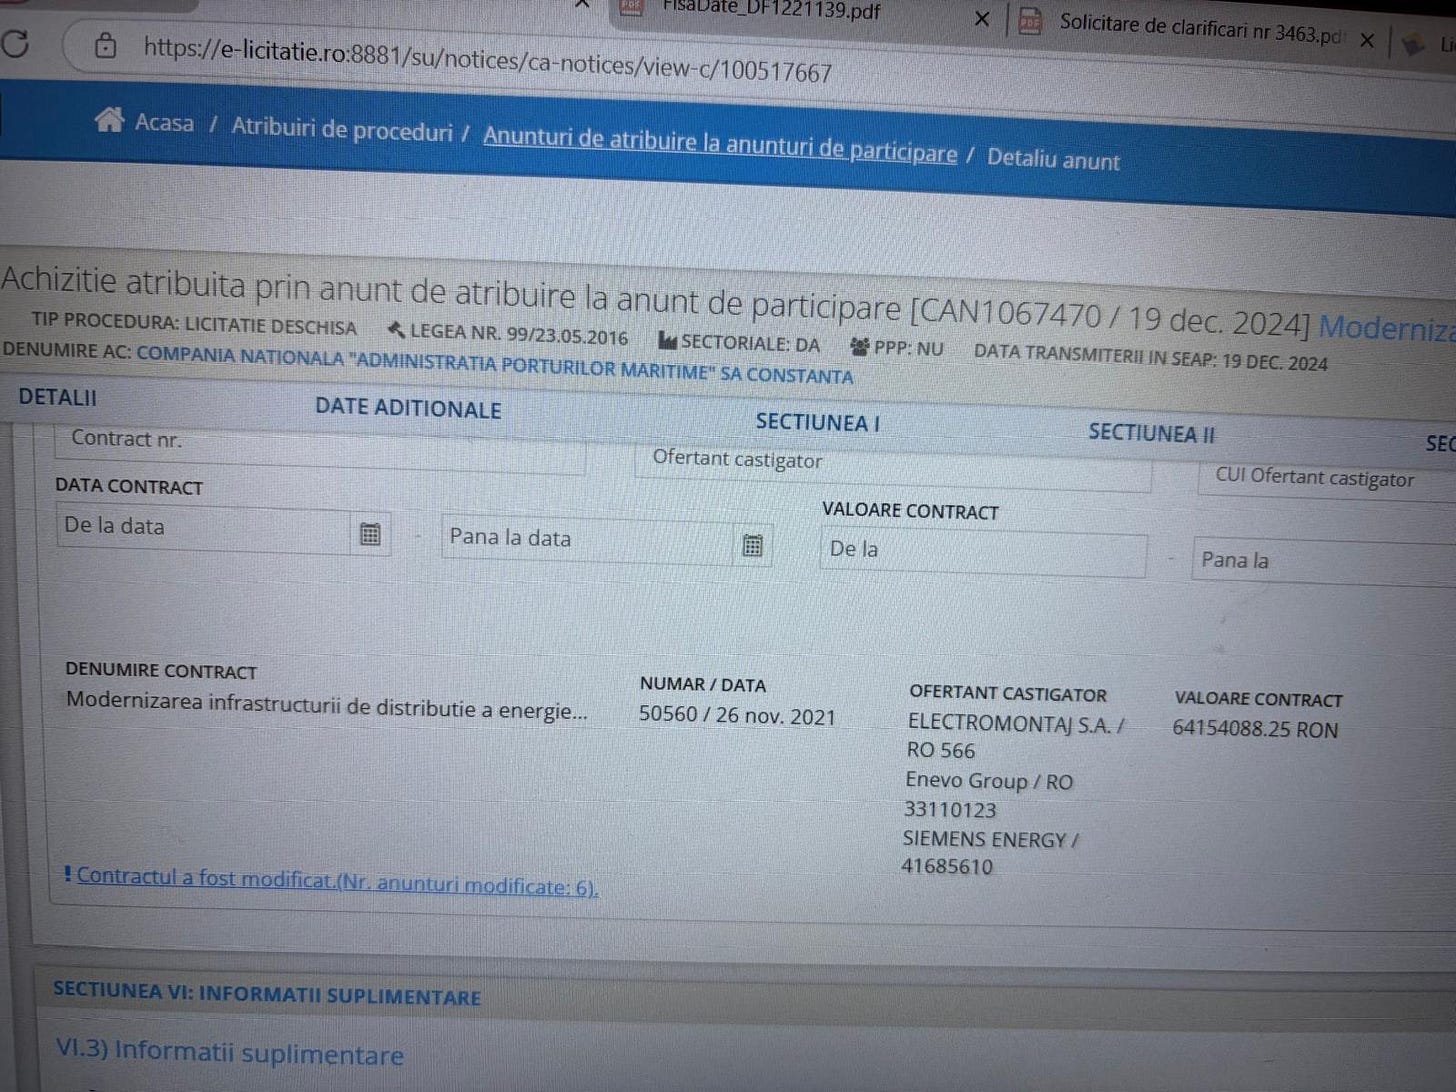This screenshot has width=1456, height=1092.
Task: Click VI.3) Informatii suplimentare heading
Action: click(230, 1051)
